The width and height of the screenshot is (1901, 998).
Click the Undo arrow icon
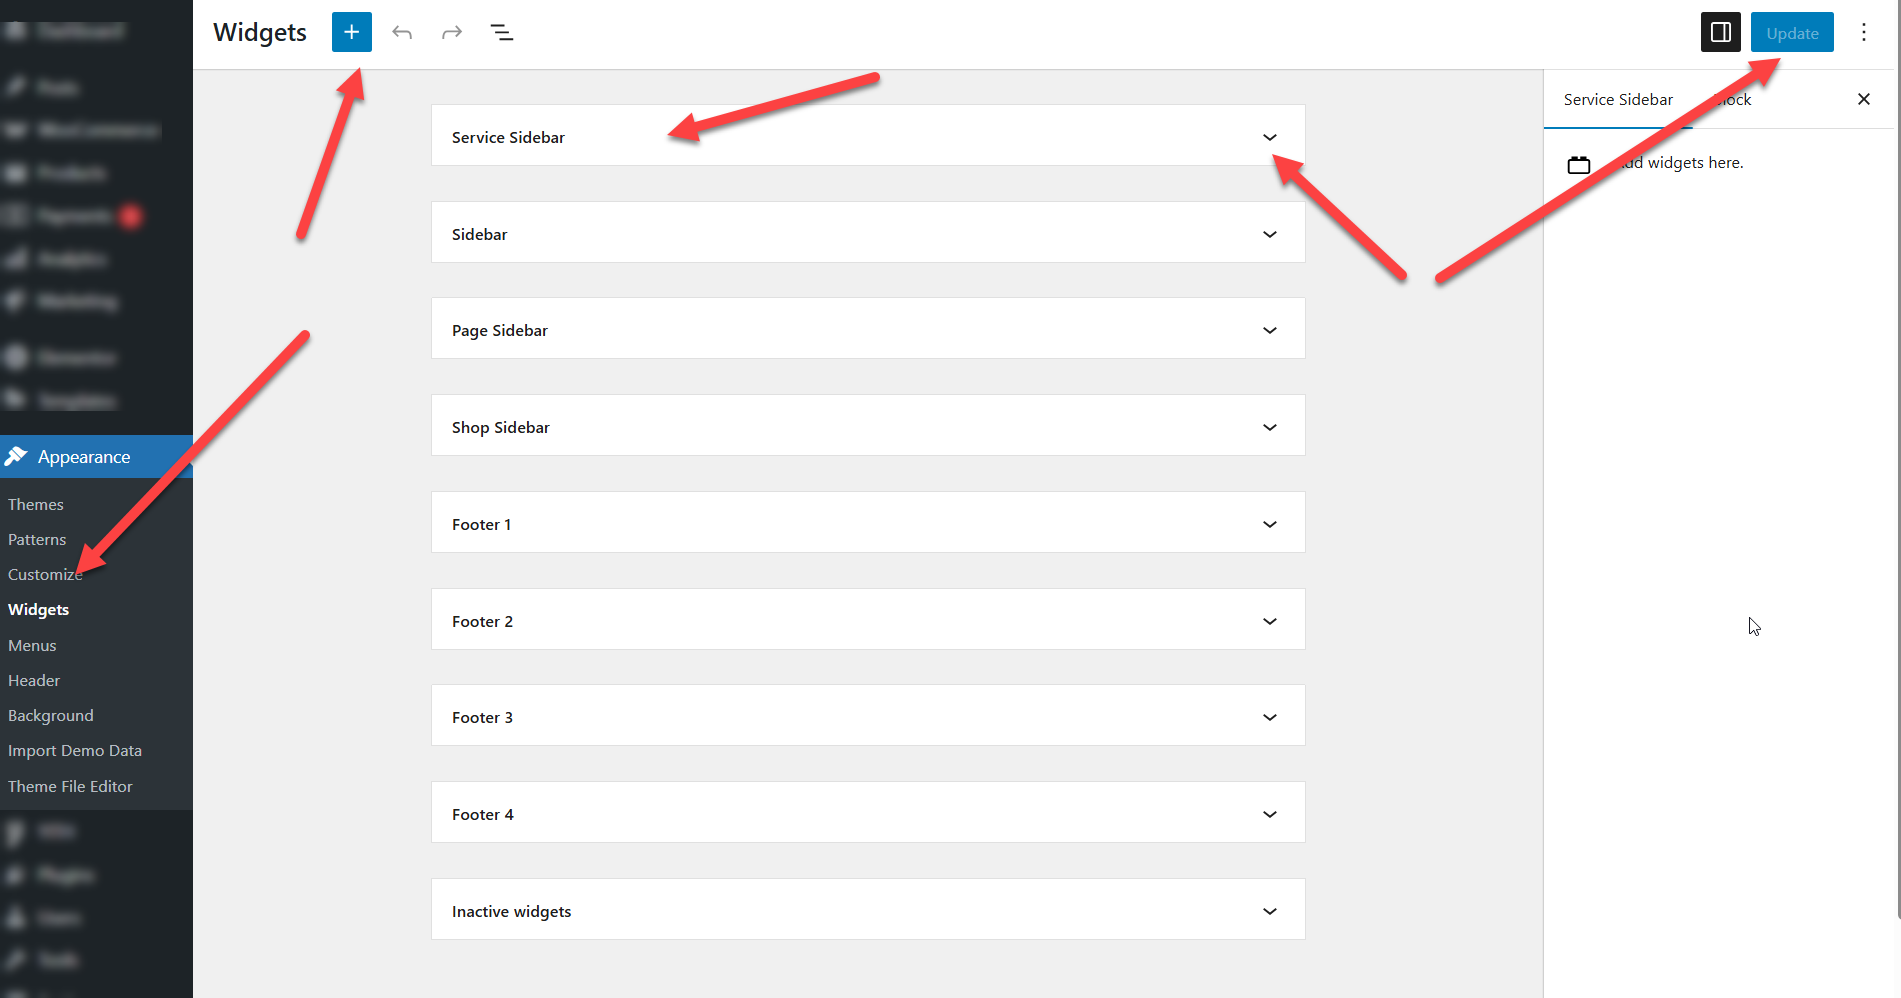click(x=402, y=33)
